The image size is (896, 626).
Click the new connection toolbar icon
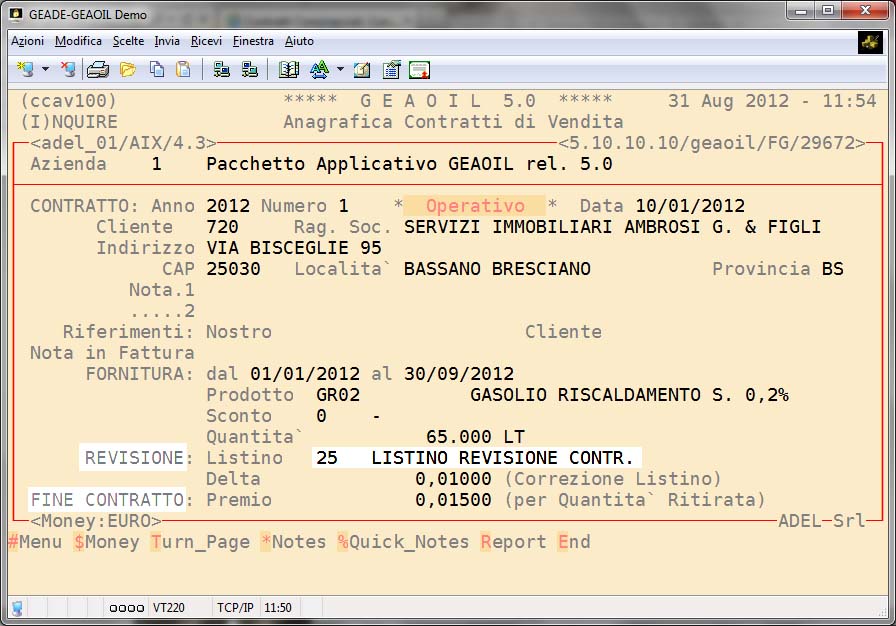point(26,70)
